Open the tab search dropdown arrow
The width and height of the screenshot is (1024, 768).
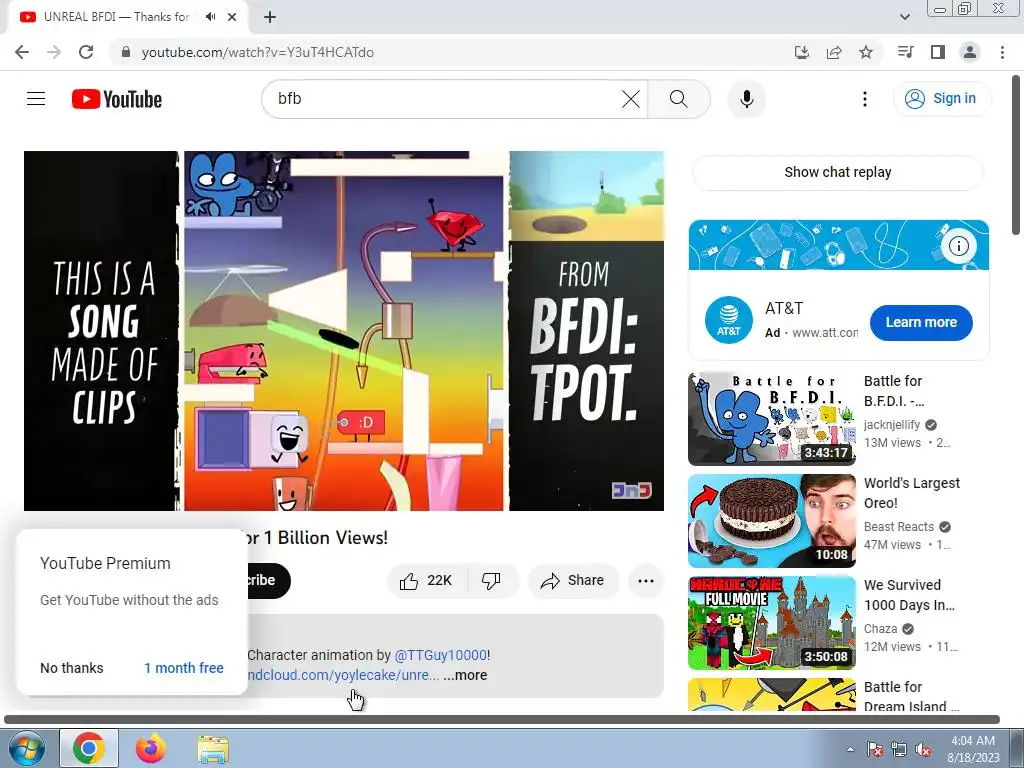[x=904, y=17]
